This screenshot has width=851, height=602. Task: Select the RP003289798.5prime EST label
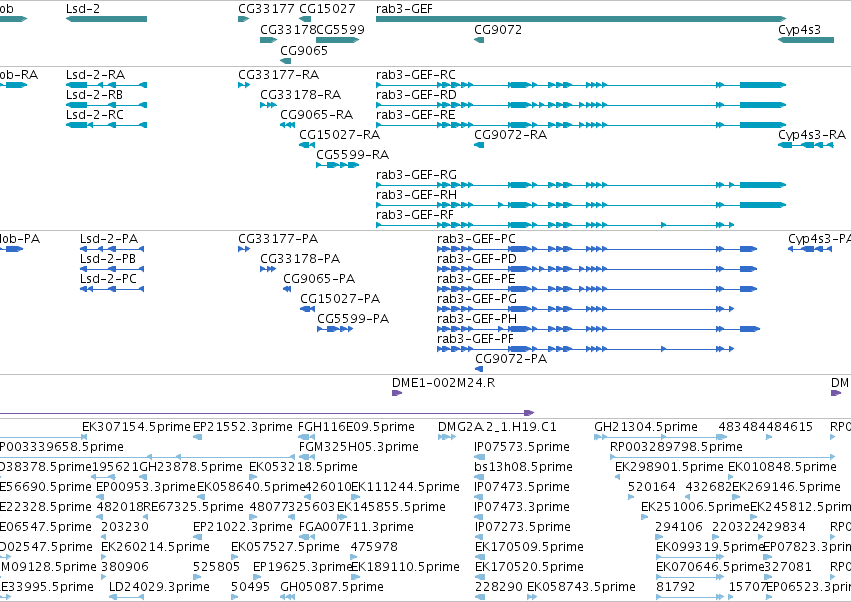(x=676, y=446)
